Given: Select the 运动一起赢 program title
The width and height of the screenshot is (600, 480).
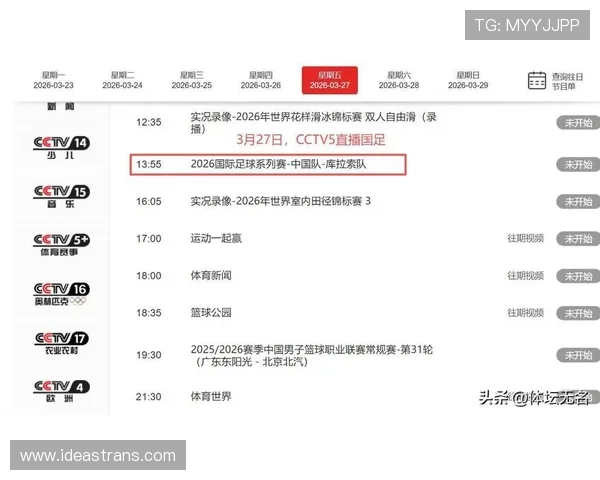Looking at the screenshot, I should click(216, 238).
